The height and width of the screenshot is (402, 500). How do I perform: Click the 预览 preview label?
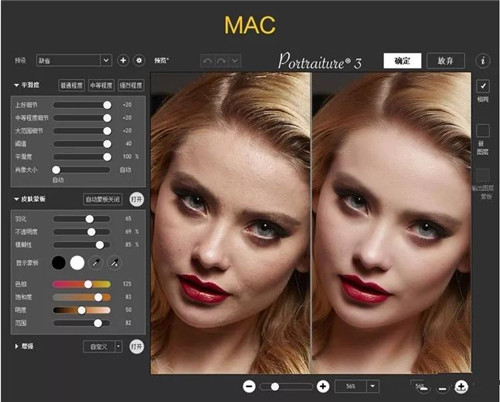pyautogui.click(x=162, y=61)
